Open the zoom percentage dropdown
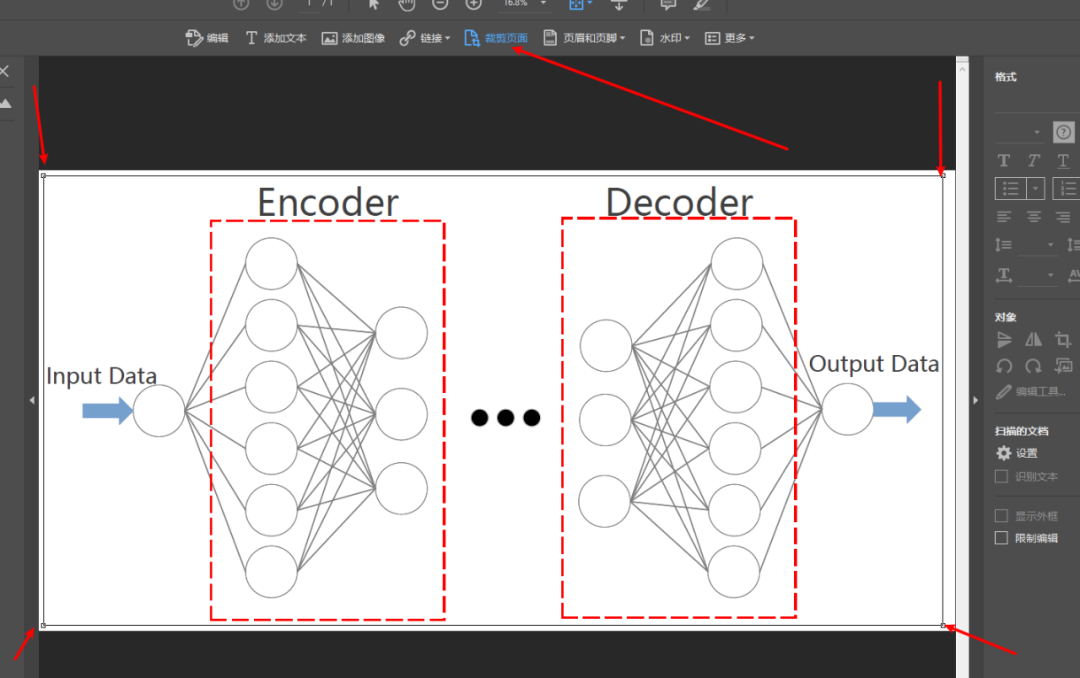Screen dimensions: 1080x678 point(543,3)
